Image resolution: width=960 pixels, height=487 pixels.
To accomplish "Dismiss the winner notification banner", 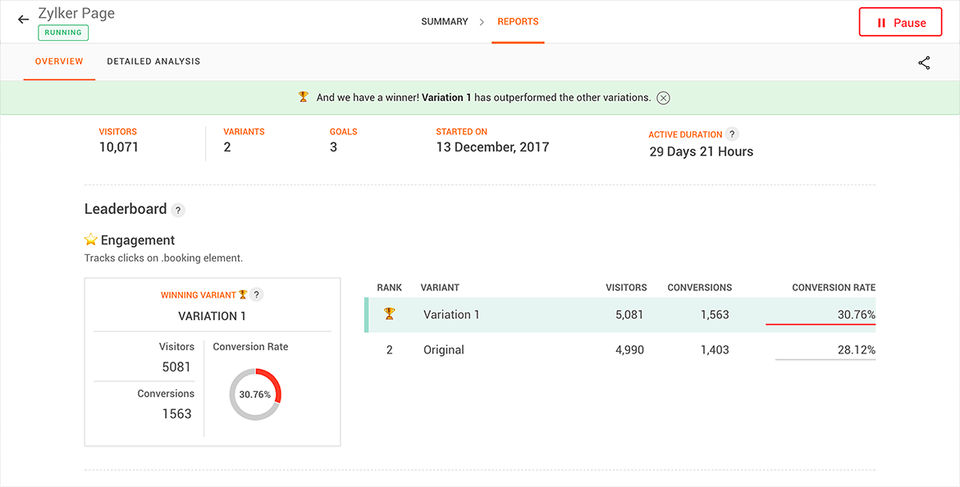I will tap(663, 98).
